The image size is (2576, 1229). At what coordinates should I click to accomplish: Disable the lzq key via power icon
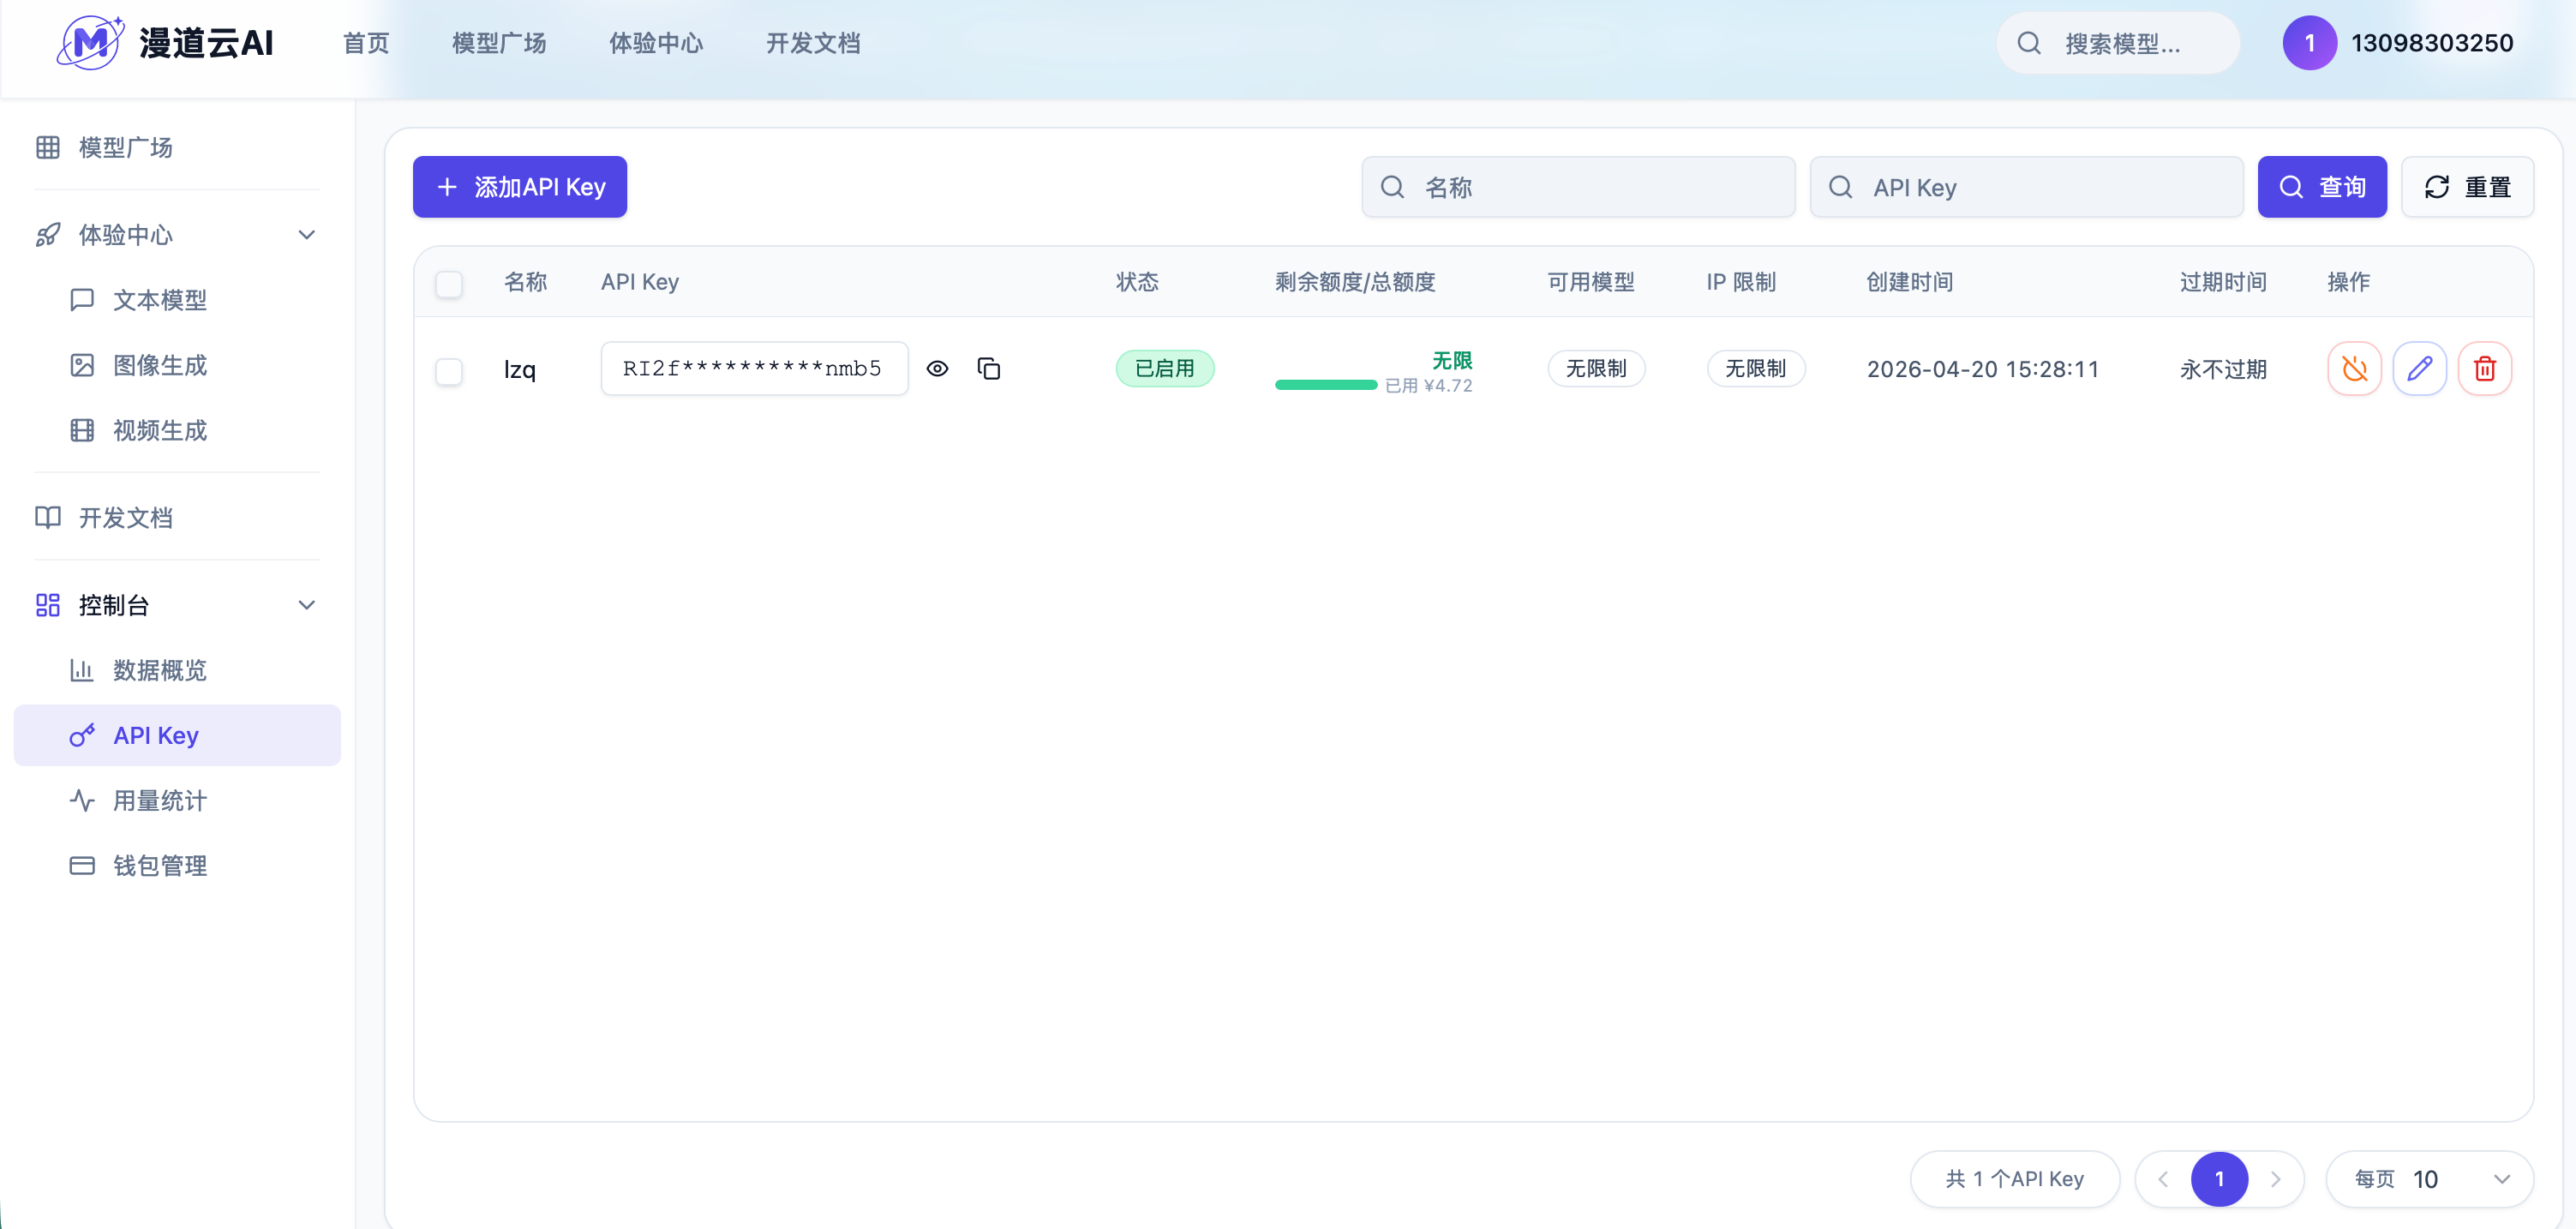click(x=2355, y=368)
